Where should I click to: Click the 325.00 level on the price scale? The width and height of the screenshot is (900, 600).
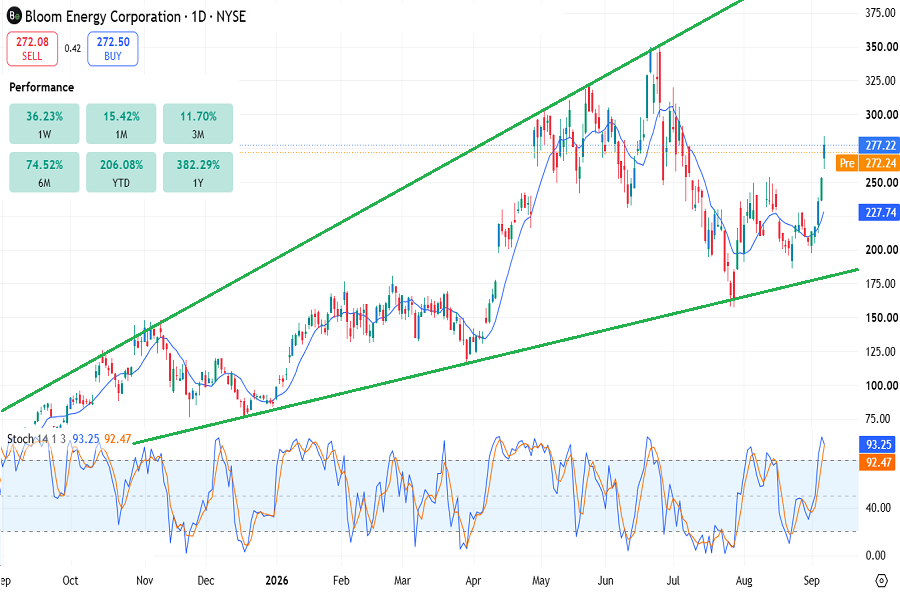(880, 80)
